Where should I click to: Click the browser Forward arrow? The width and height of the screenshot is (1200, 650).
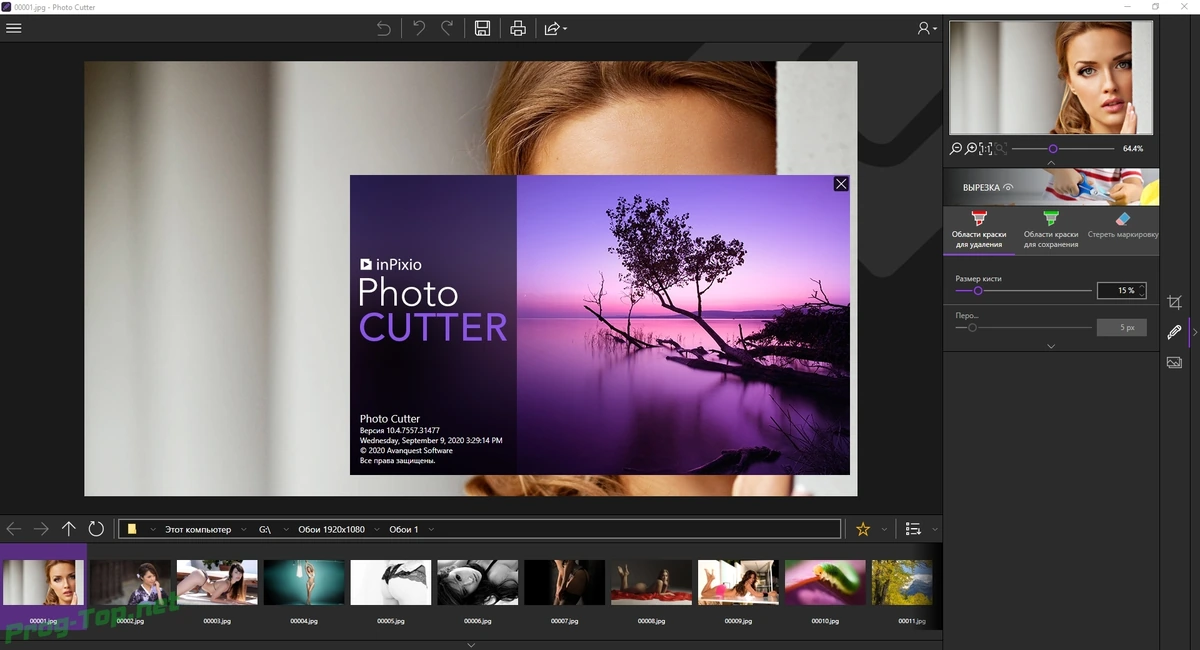[x=41, y=529]
